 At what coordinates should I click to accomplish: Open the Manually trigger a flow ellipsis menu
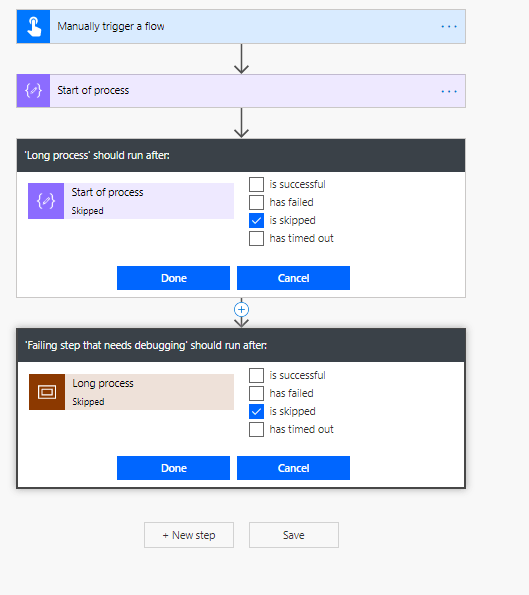point(449,27)
